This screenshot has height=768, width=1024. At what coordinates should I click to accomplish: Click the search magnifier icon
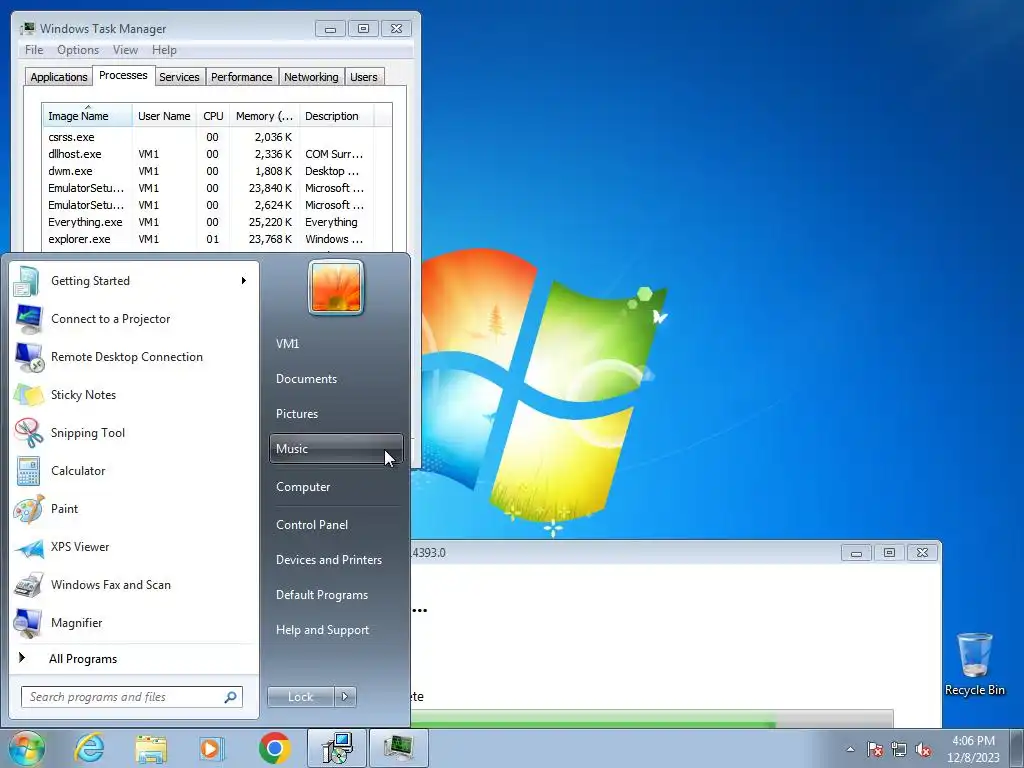(230, 697)
